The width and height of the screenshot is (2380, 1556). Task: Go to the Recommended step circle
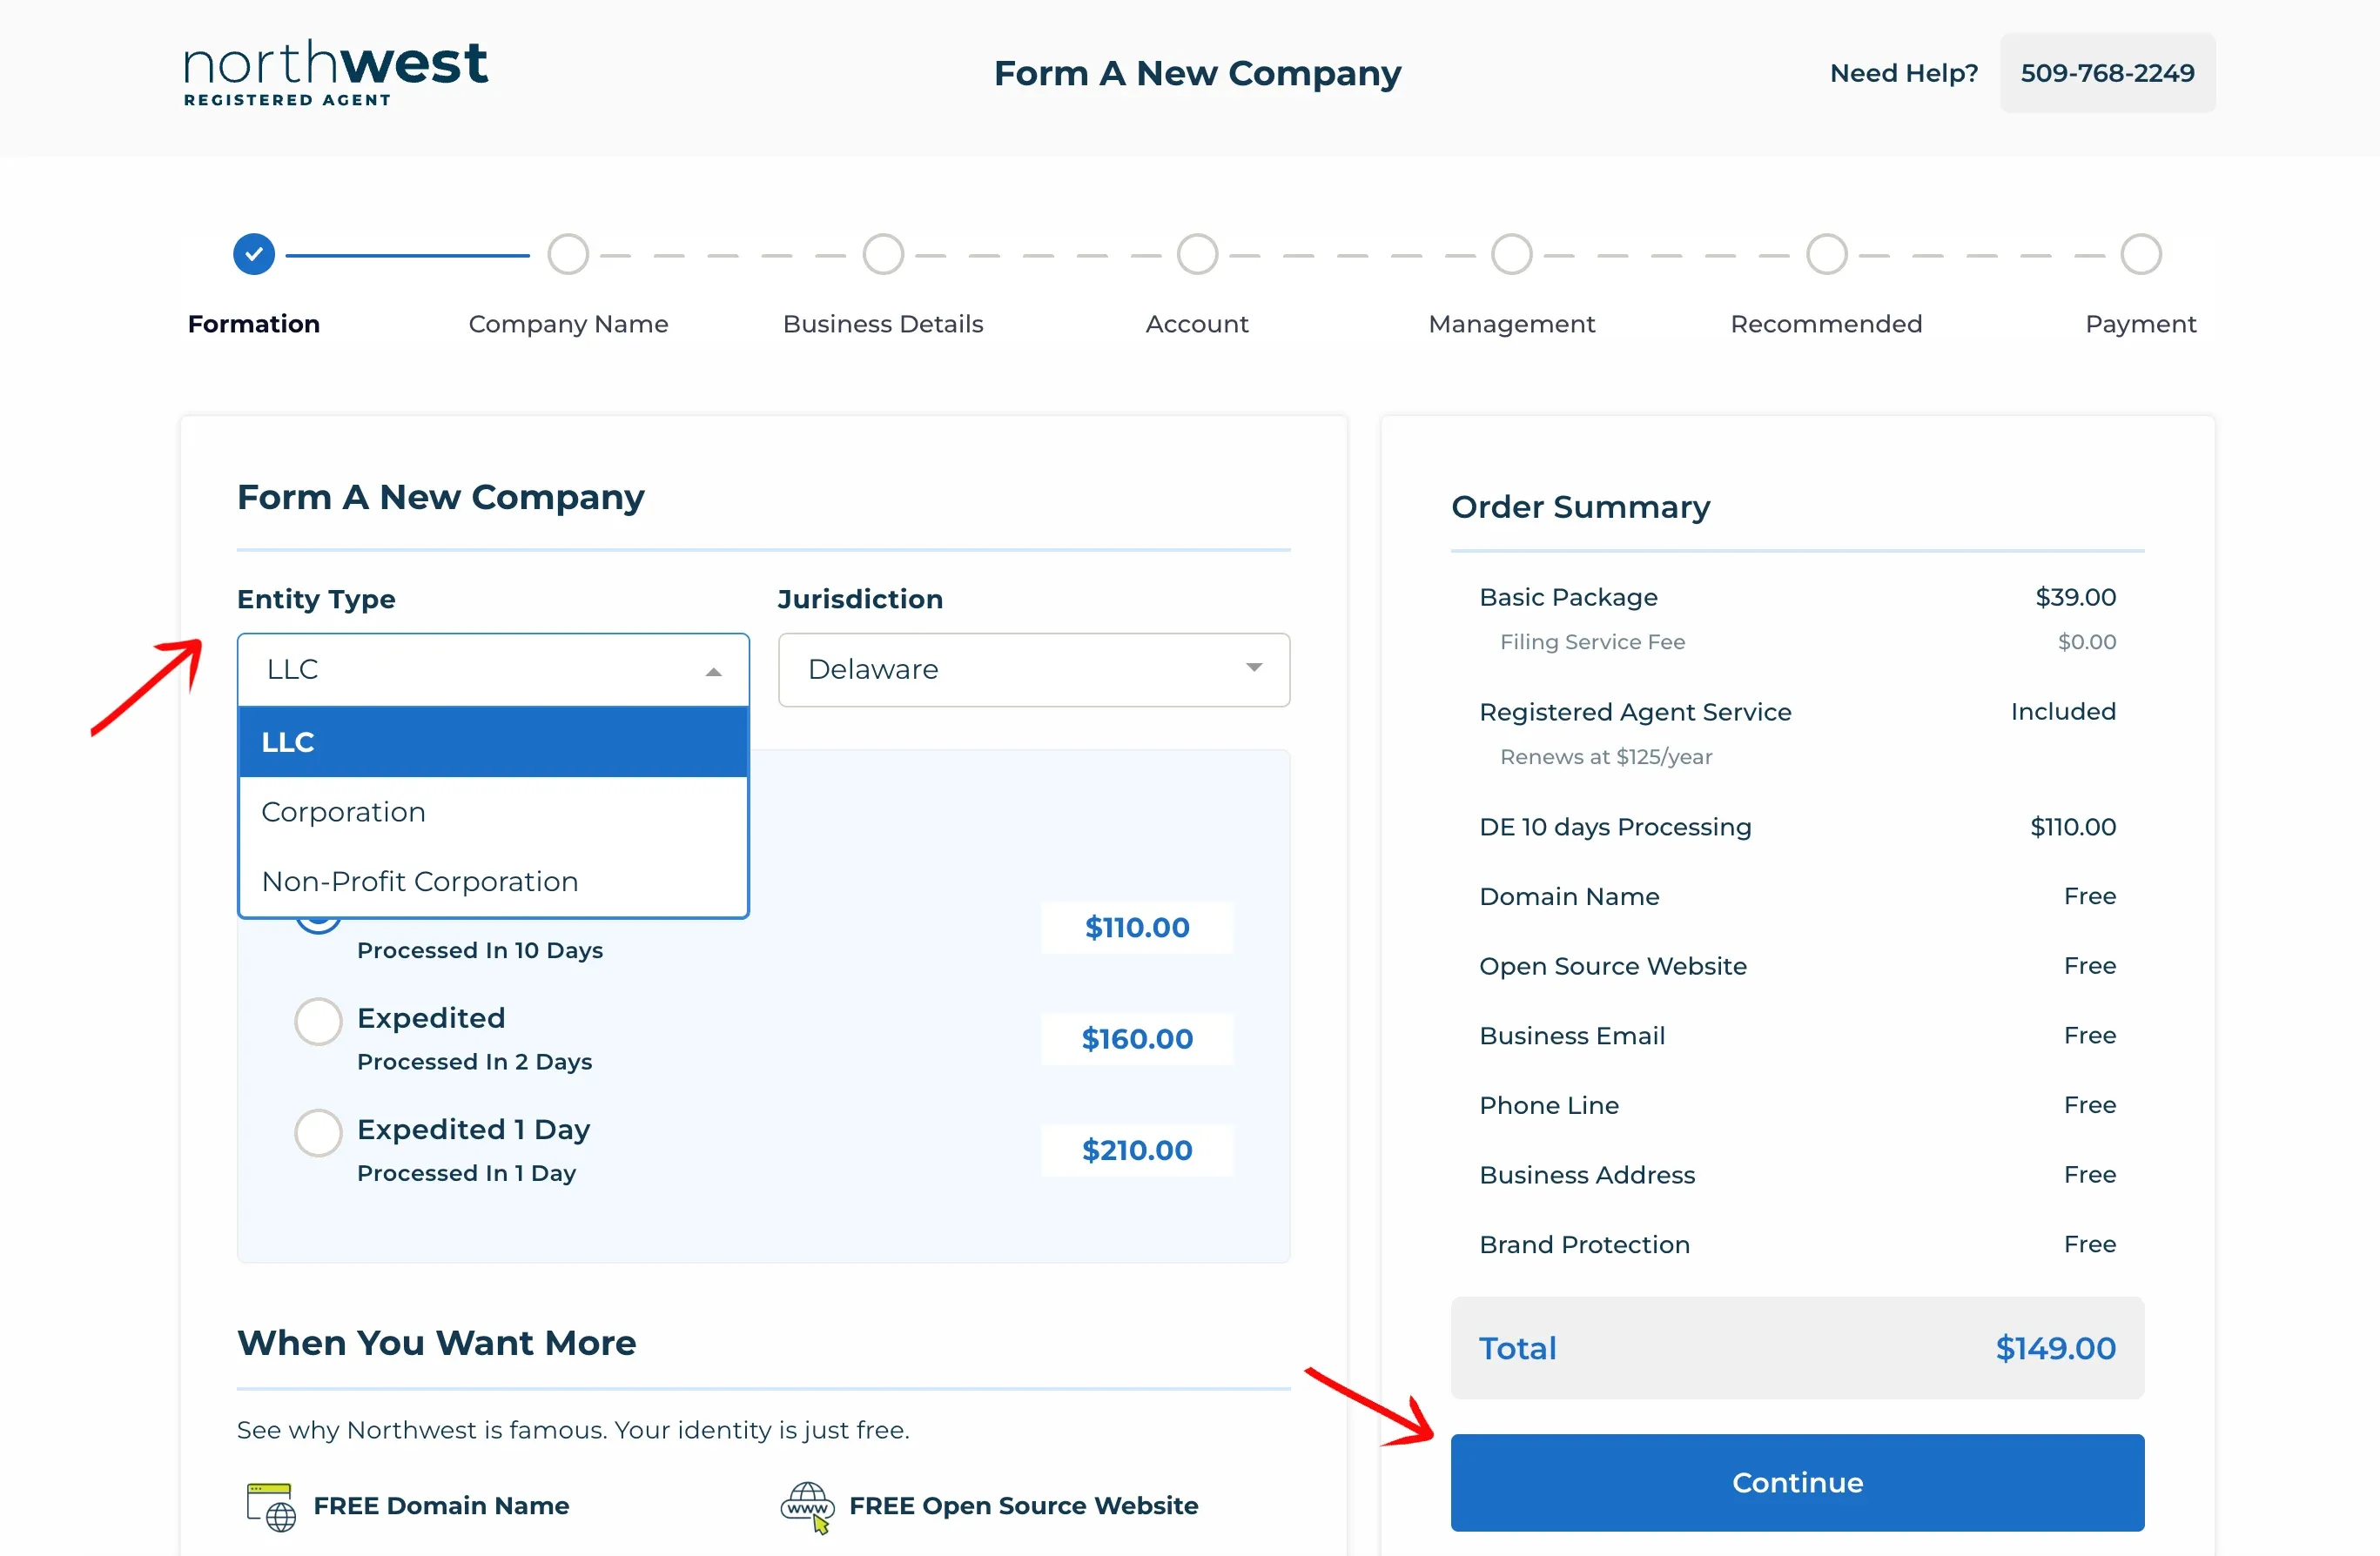pos(1826,254)
